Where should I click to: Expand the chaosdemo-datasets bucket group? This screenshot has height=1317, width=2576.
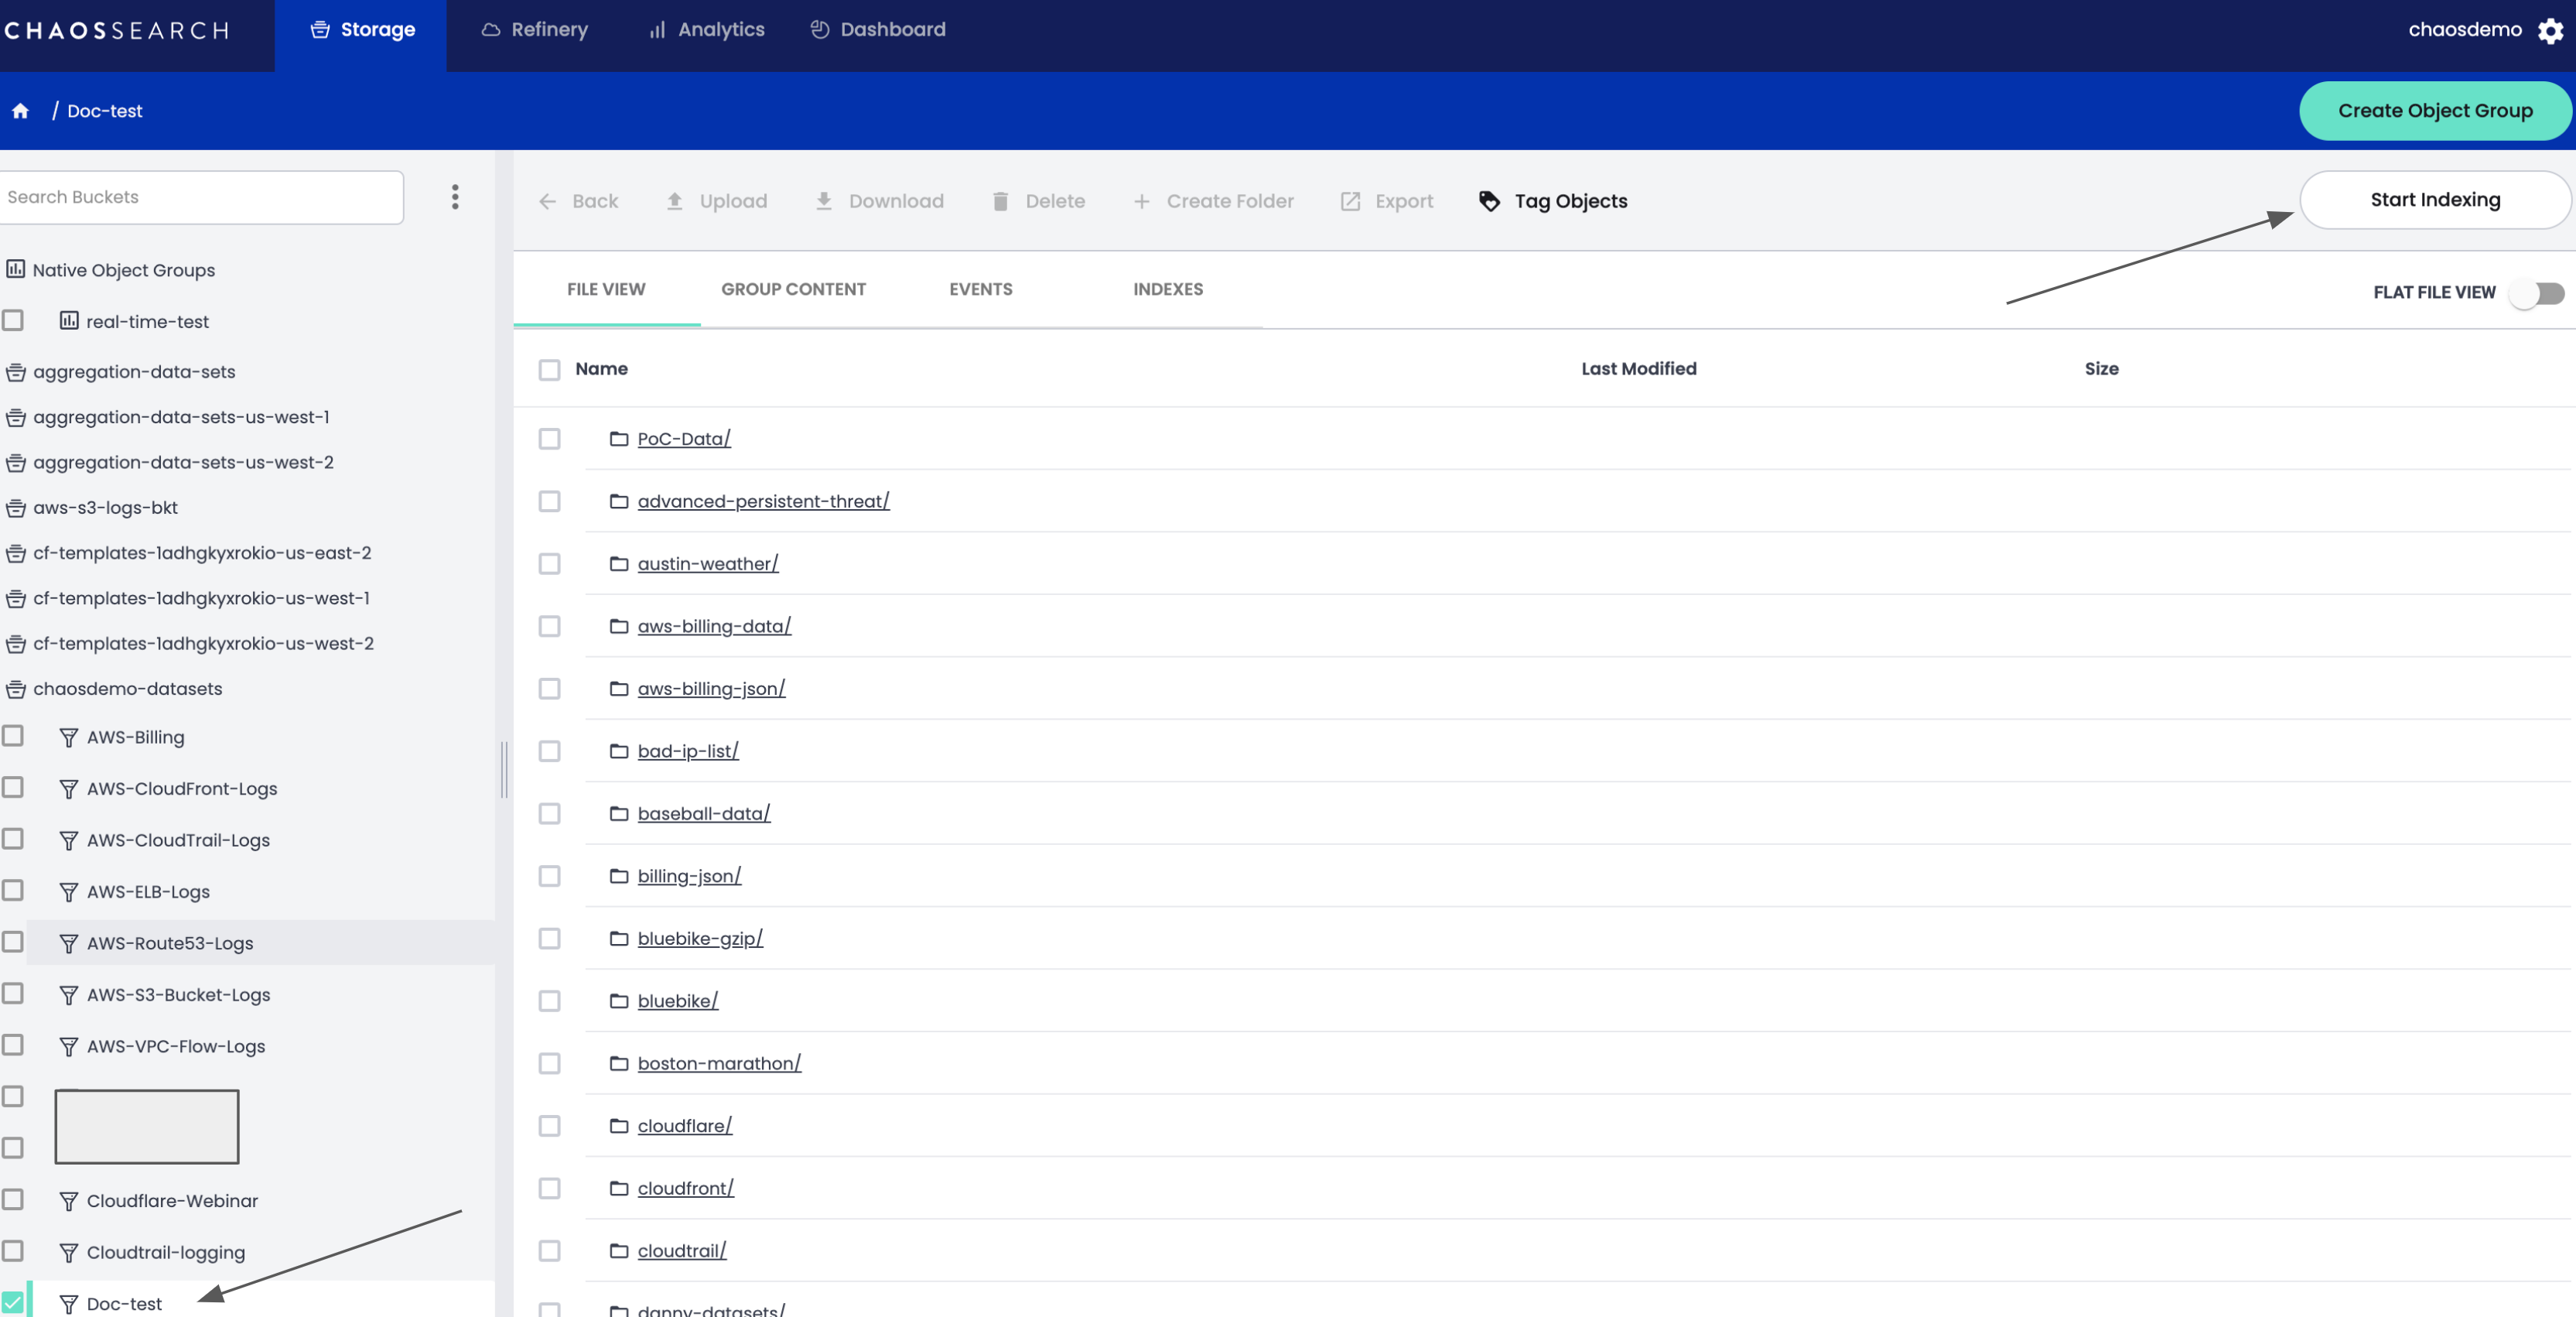128,687
